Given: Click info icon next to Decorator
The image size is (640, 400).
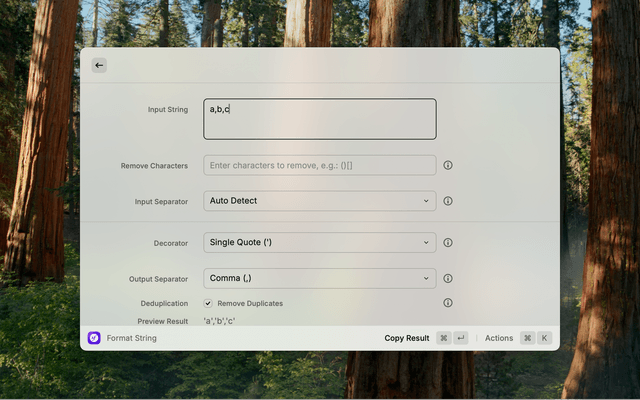Looking at the screenshot, I should 448,242.
